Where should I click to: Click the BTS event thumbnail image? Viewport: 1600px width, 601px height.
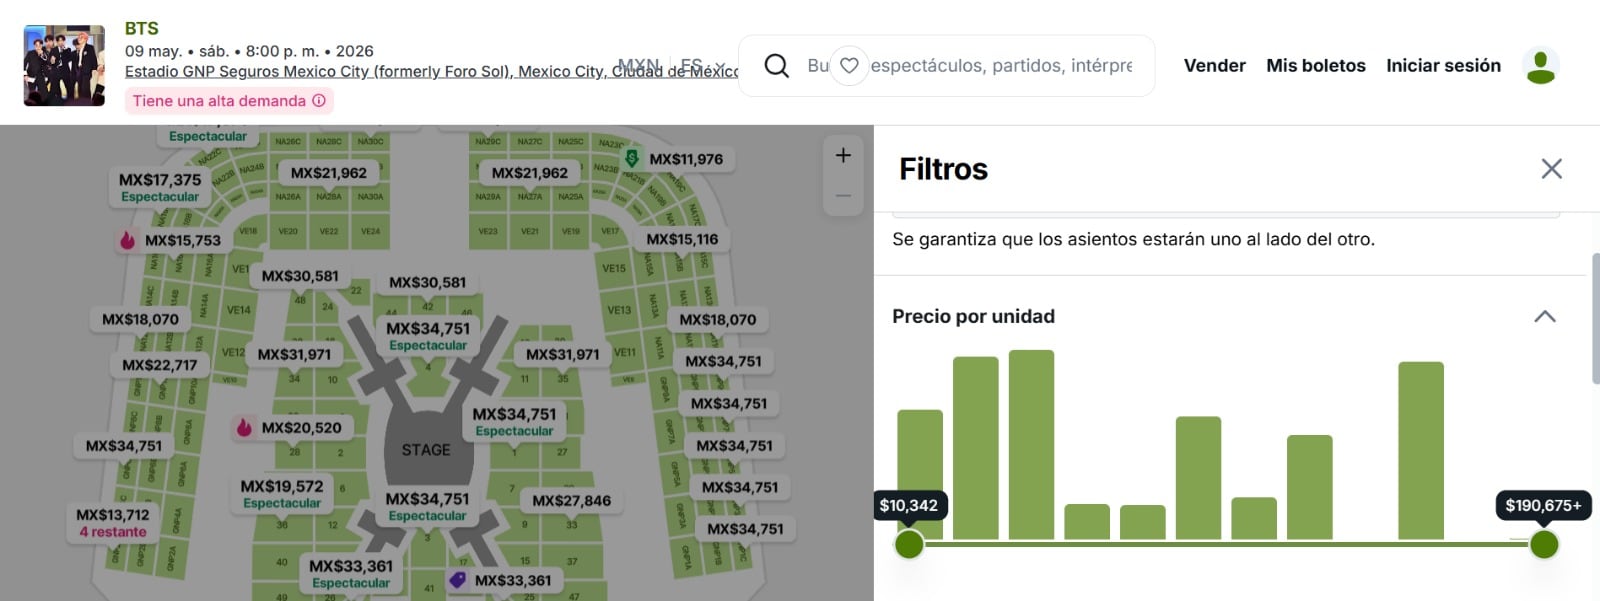coord(64,66)
